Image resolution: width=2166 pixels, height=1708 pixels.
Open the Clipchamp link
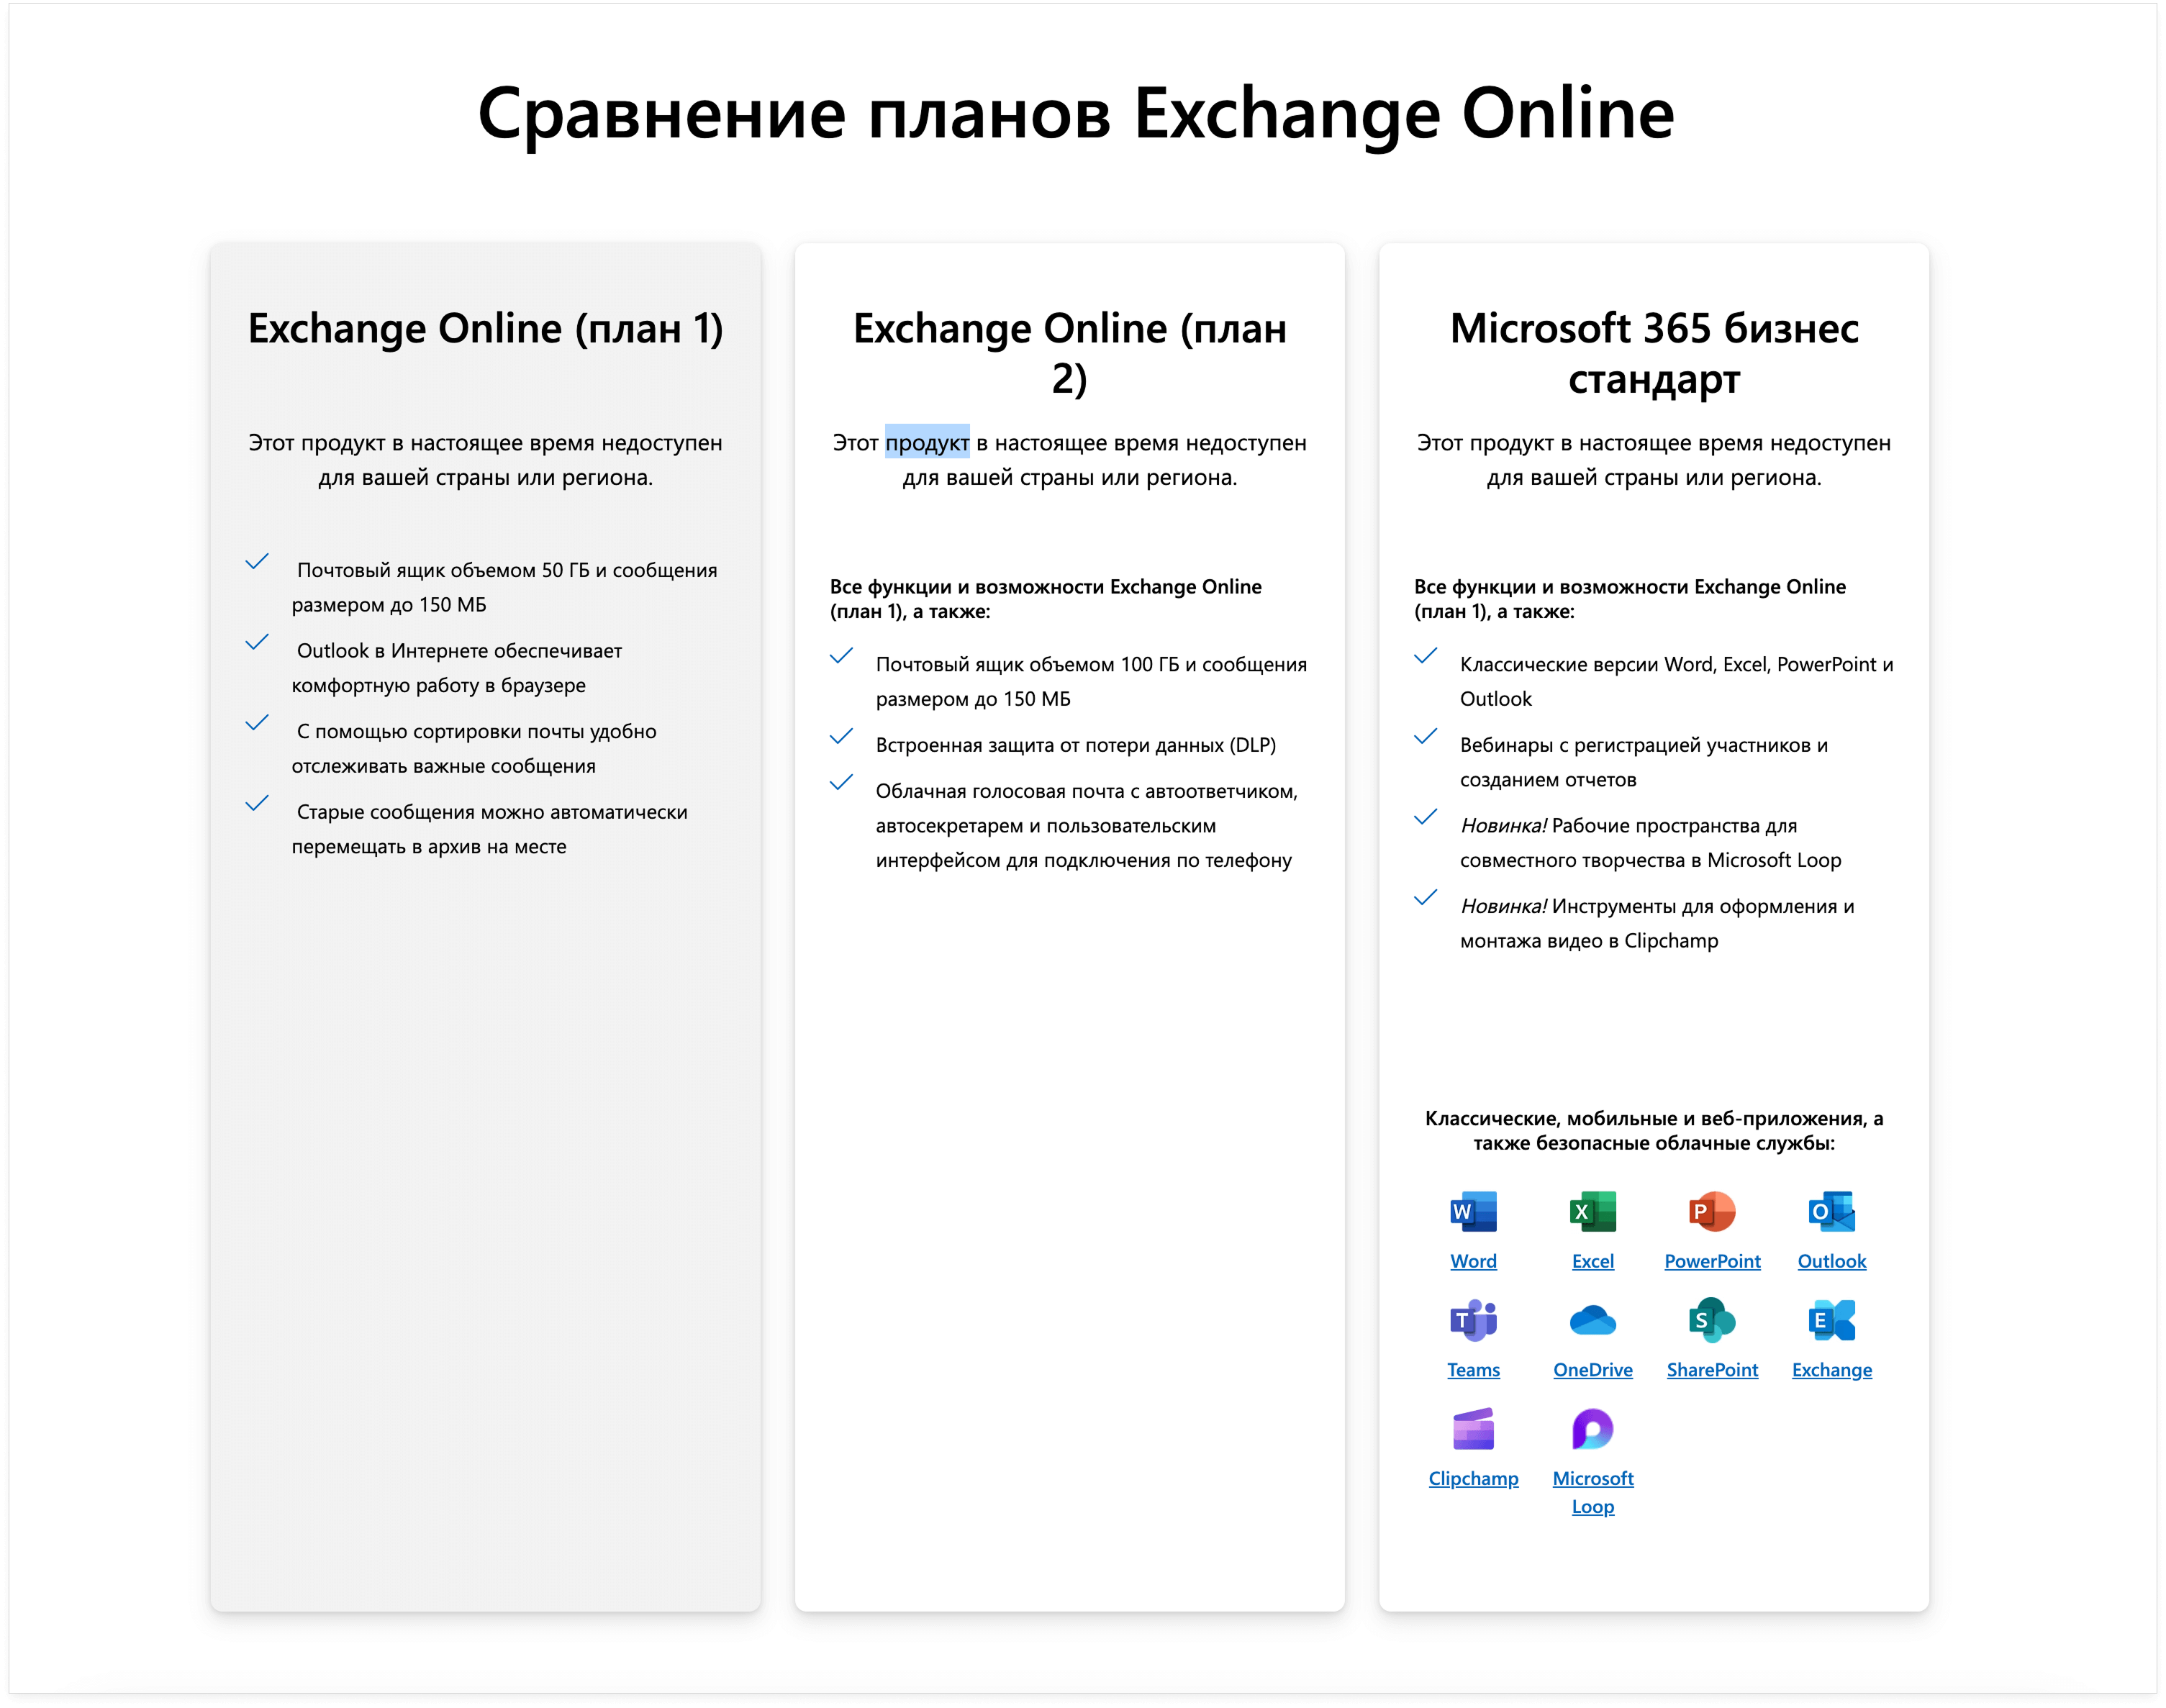(x=1473, y=1478)
